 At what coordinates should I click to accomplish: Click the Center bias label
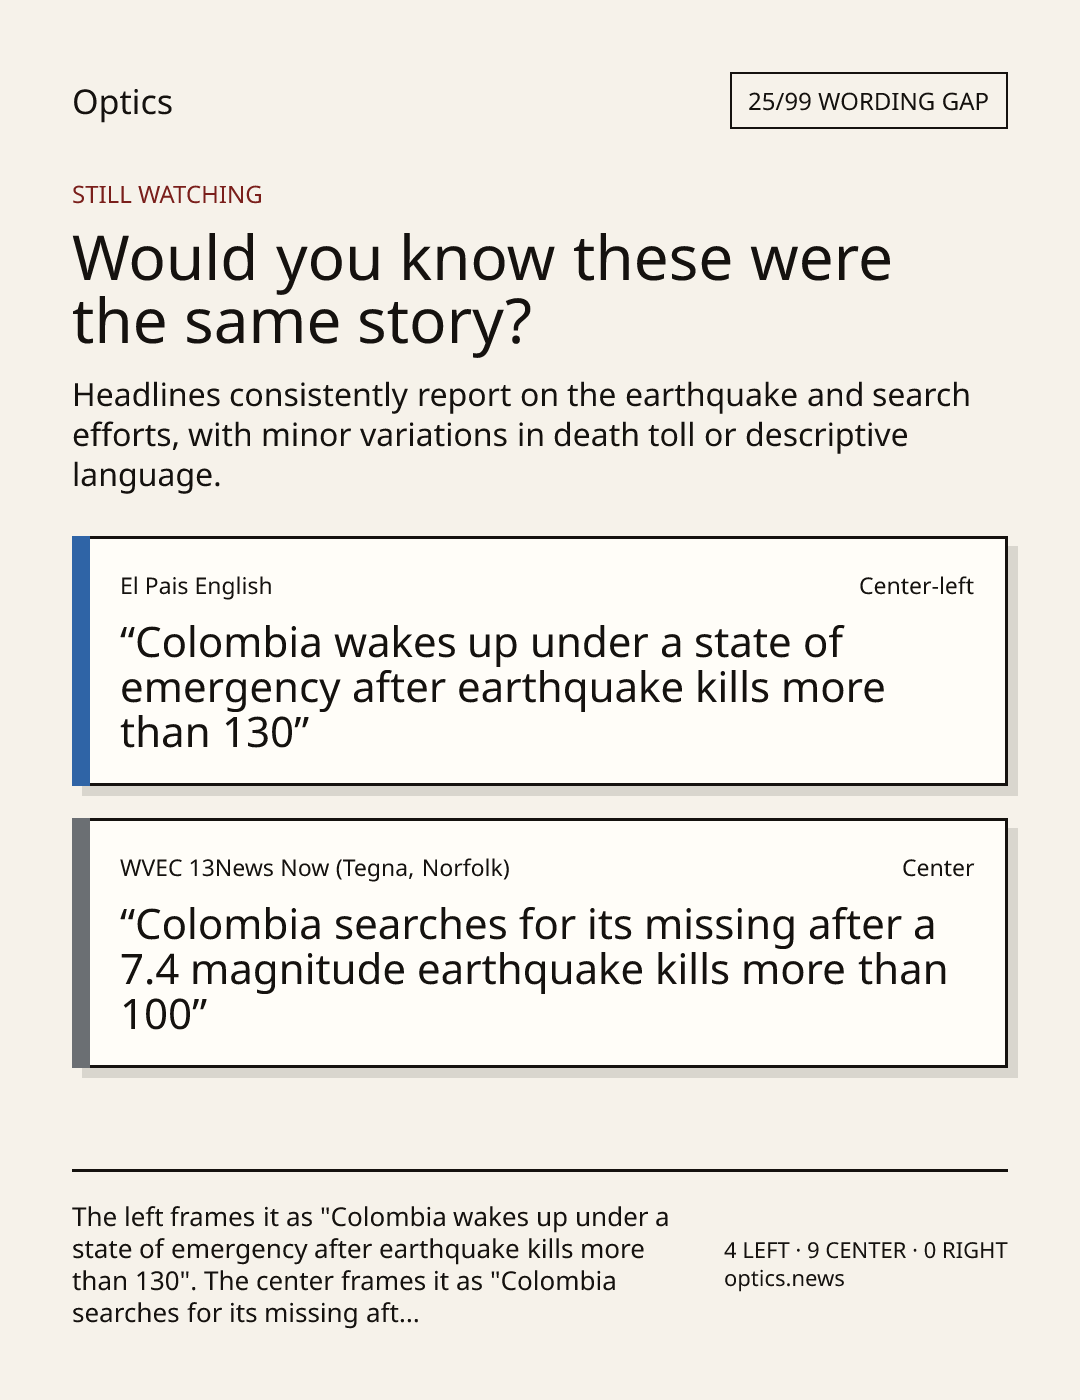coord(938,868)
